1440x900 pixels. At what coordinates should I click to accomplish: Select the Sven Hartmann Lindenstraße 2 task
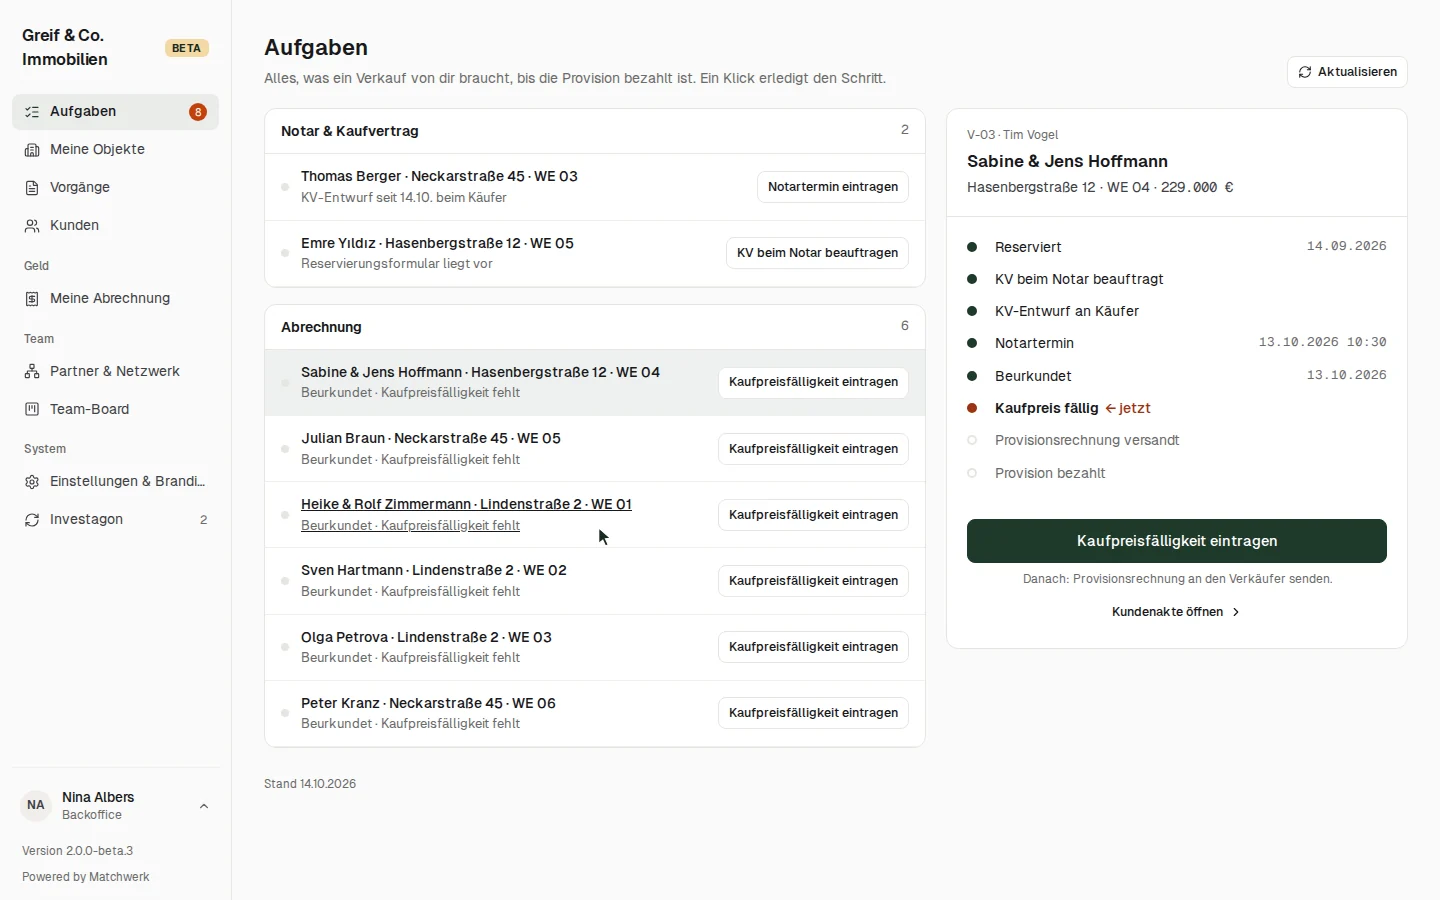(x=595, y=581)
